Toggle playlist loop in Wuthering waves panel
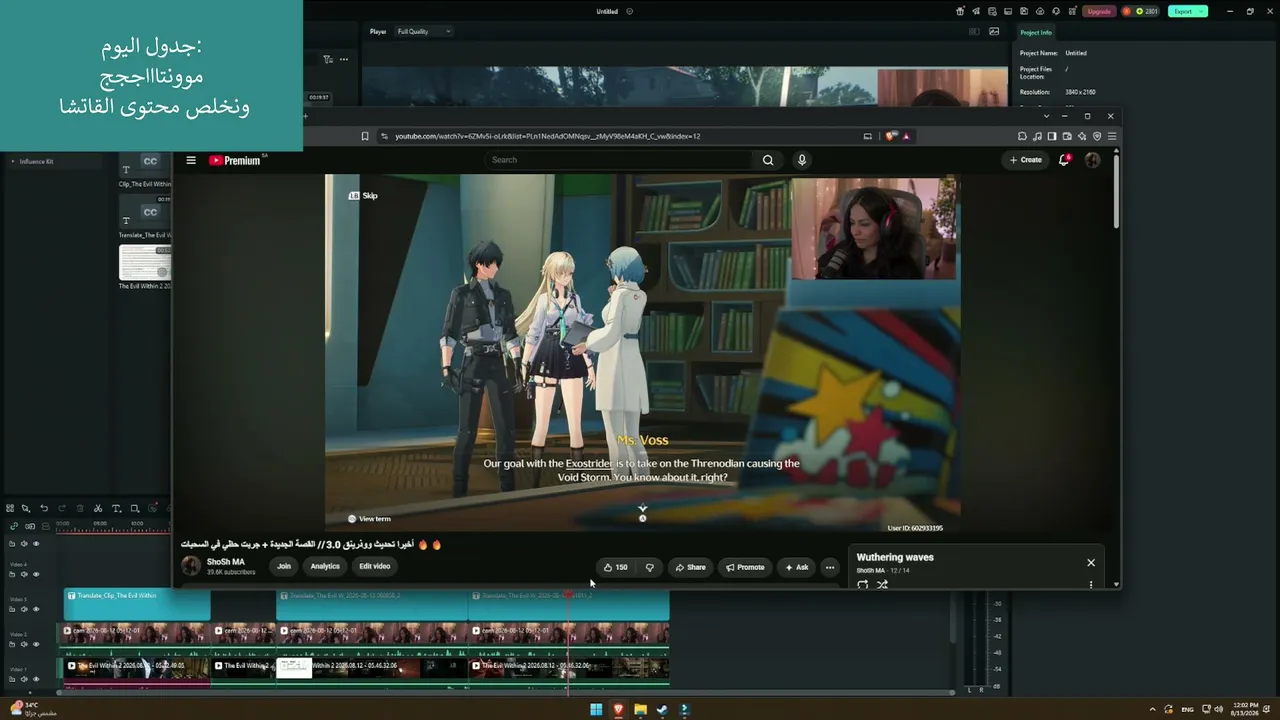The height and width of the screenshot is (720, 1280). point(863,585)
